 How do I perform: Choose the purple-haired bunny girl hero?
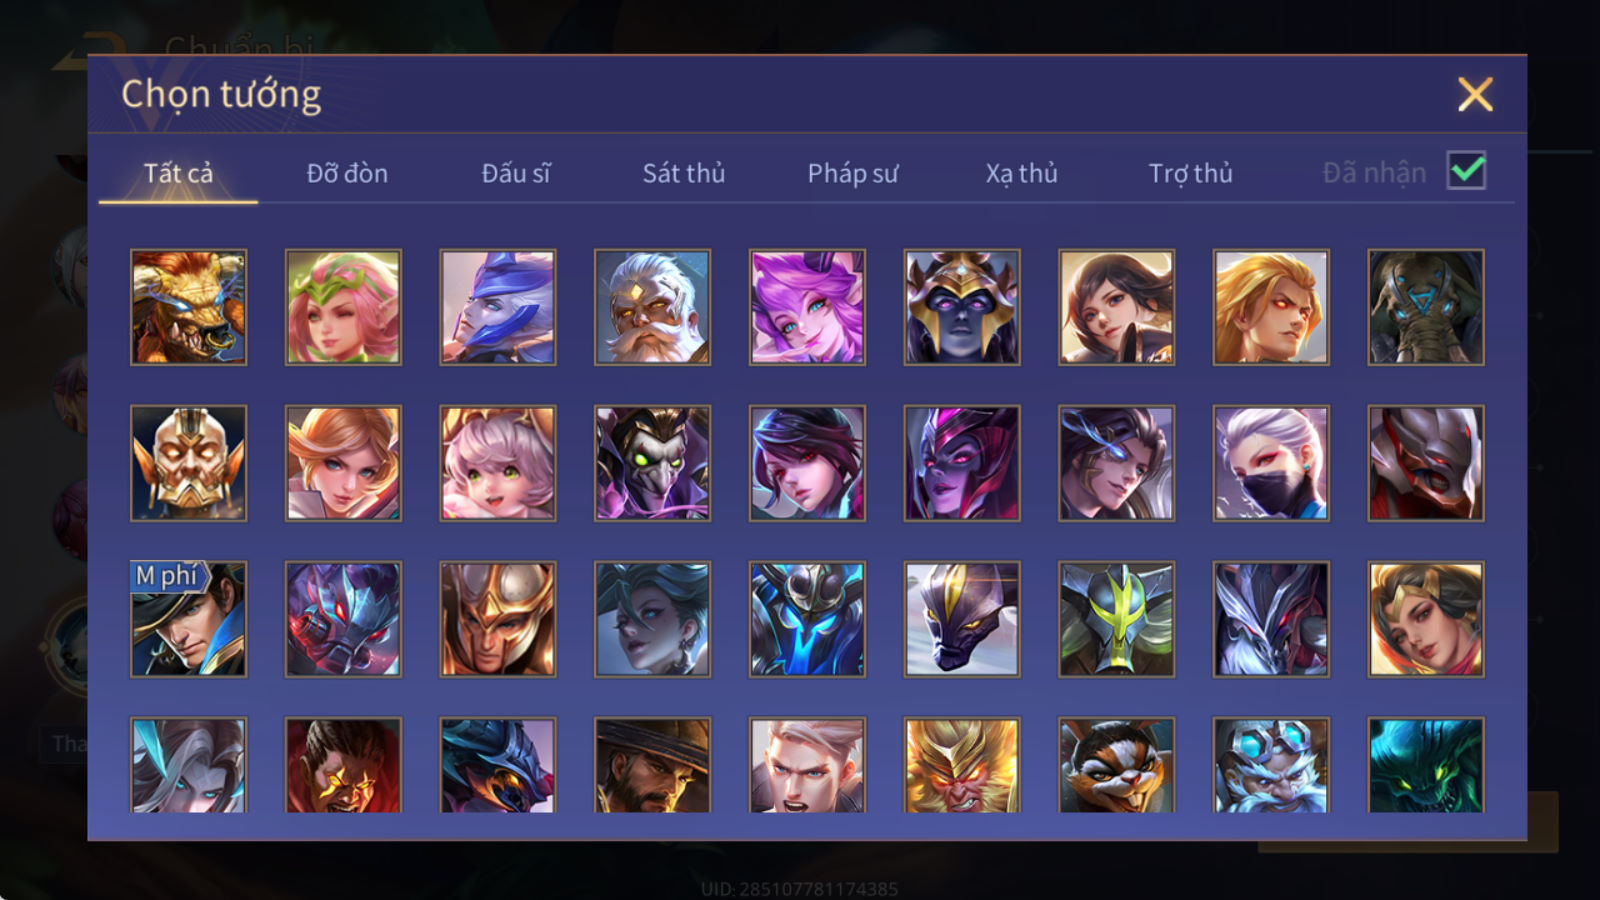coord(807,307)
